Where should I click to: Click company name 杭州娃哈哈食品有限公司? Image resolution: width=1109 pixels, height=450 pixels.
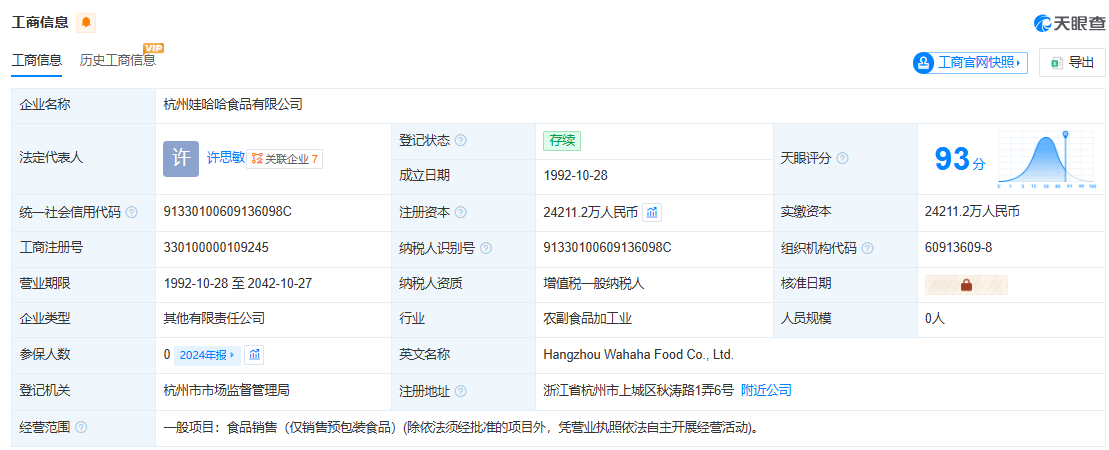click(233, 105)
